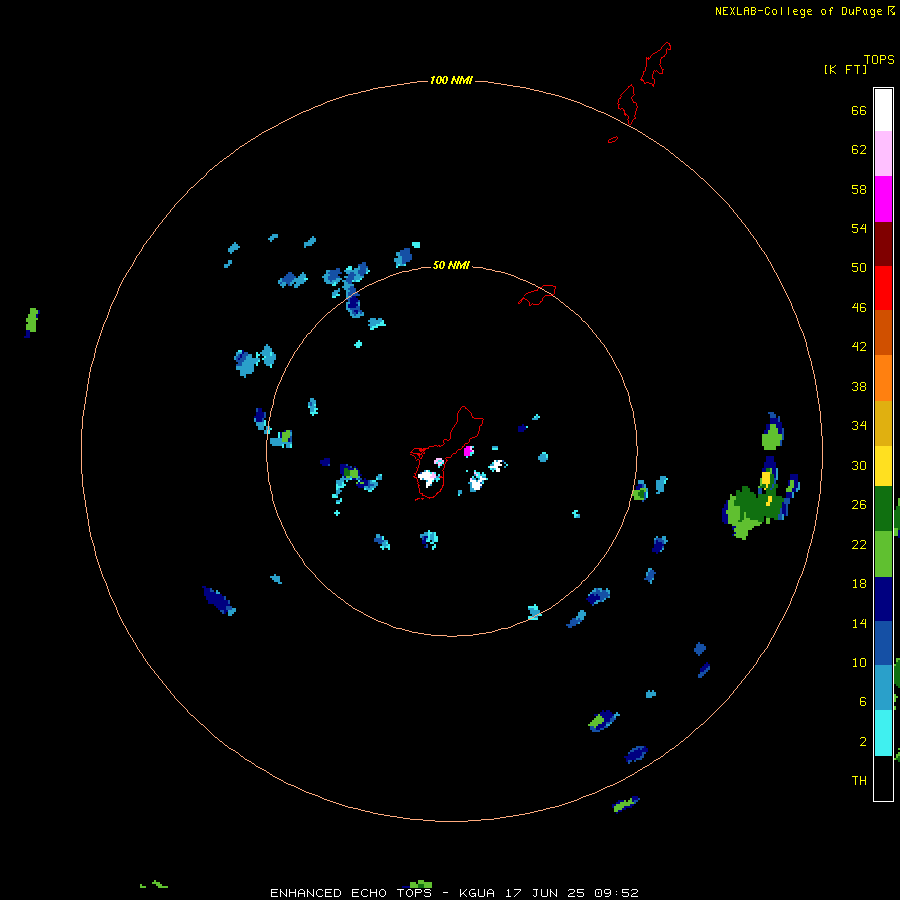The image size is (900, 900).
Task: Click the 66 legend value
Action: 859,111
